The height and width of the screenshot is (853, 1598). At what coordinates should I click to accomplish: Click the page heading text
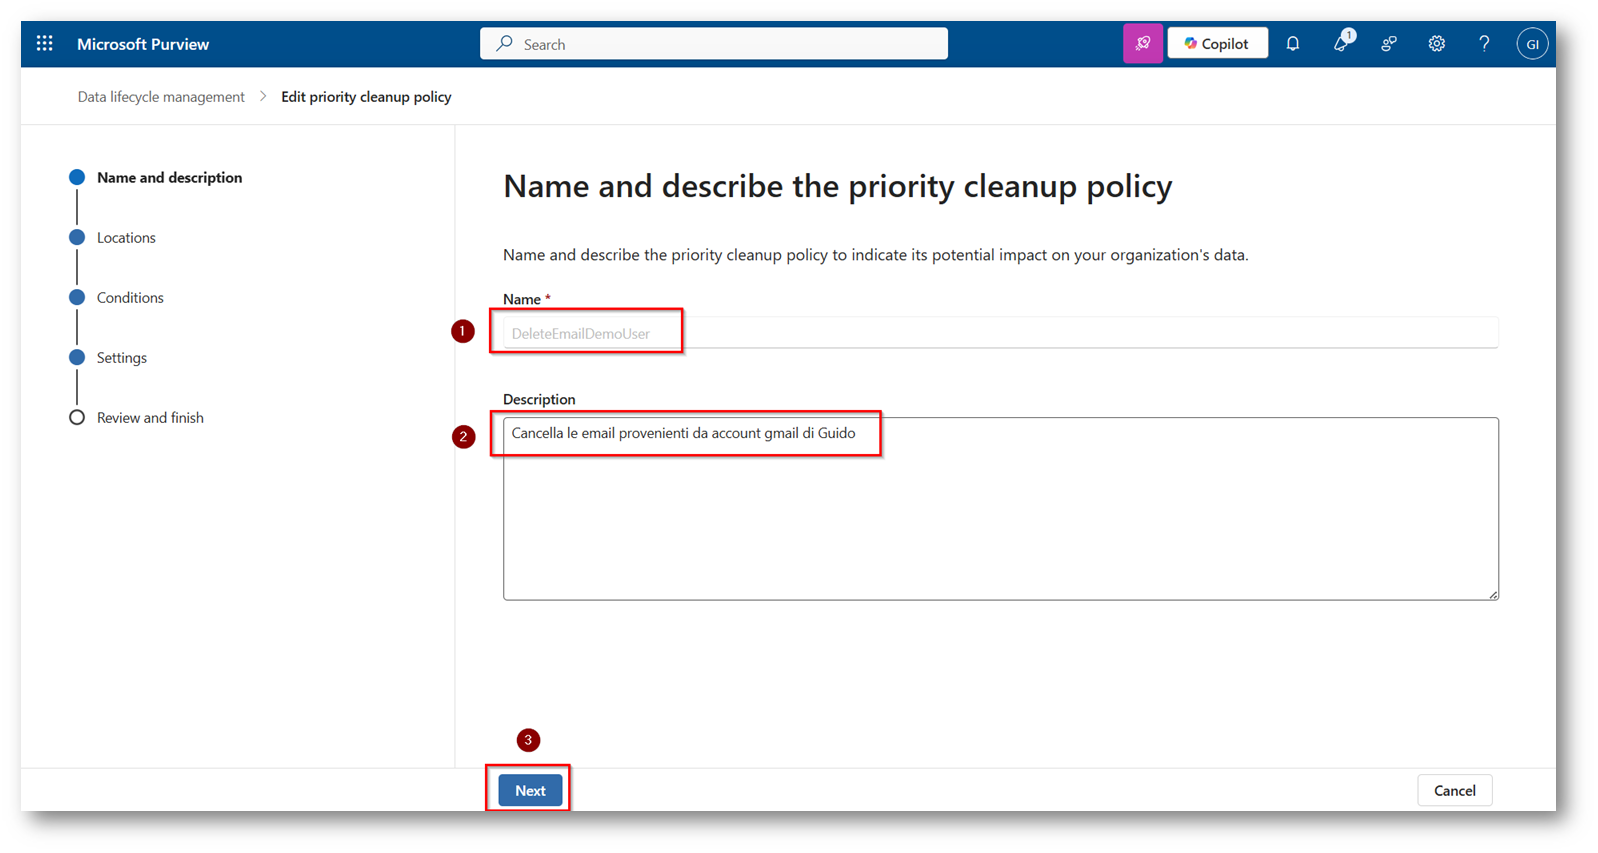(838, 186)
